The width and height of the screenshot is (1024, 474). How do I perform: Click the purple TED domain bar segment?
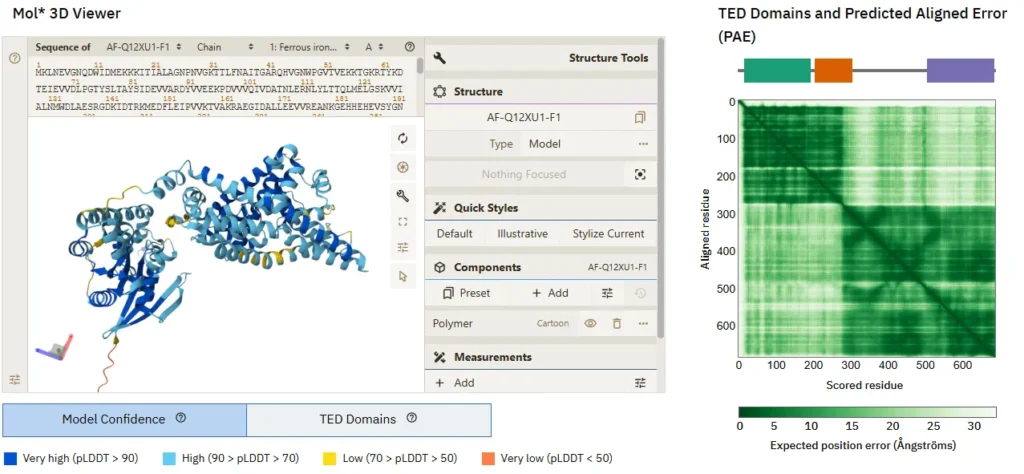pyautogui.click(x=960, y=70)
